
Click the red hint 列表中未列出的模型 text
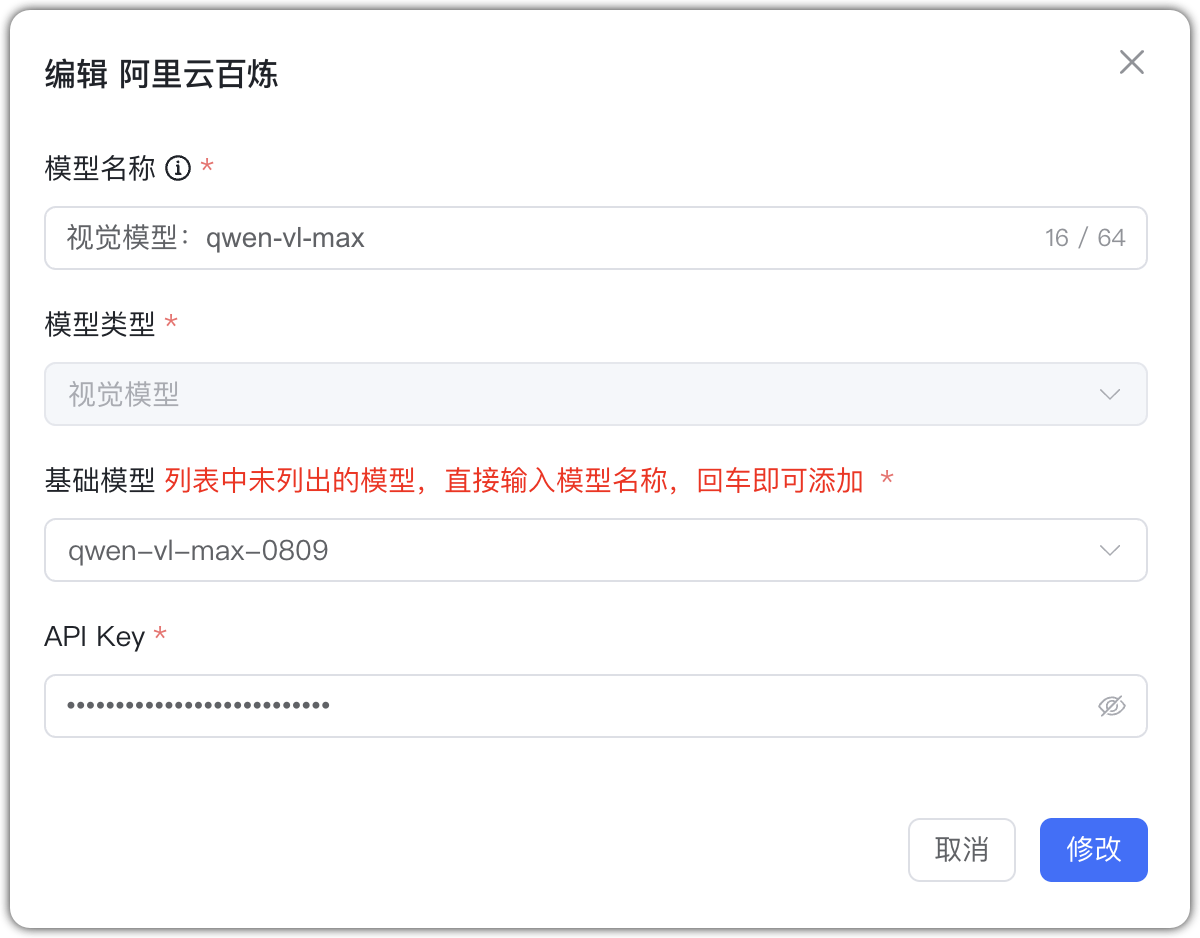514,482
